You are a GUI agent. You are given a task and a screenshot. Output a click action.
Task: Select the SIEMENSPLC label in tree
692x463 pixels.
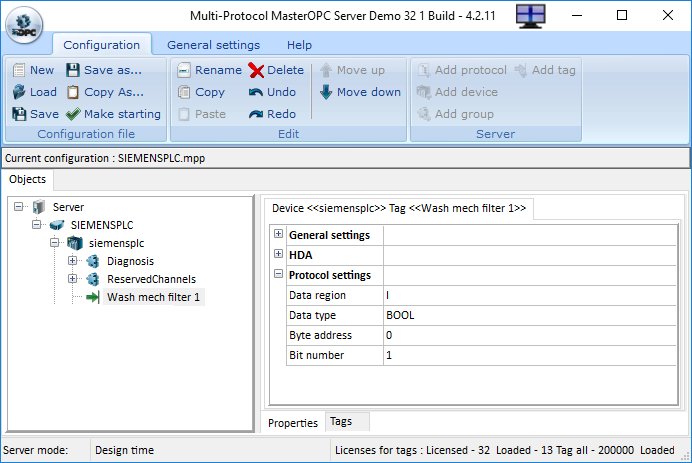click(102, 225)
